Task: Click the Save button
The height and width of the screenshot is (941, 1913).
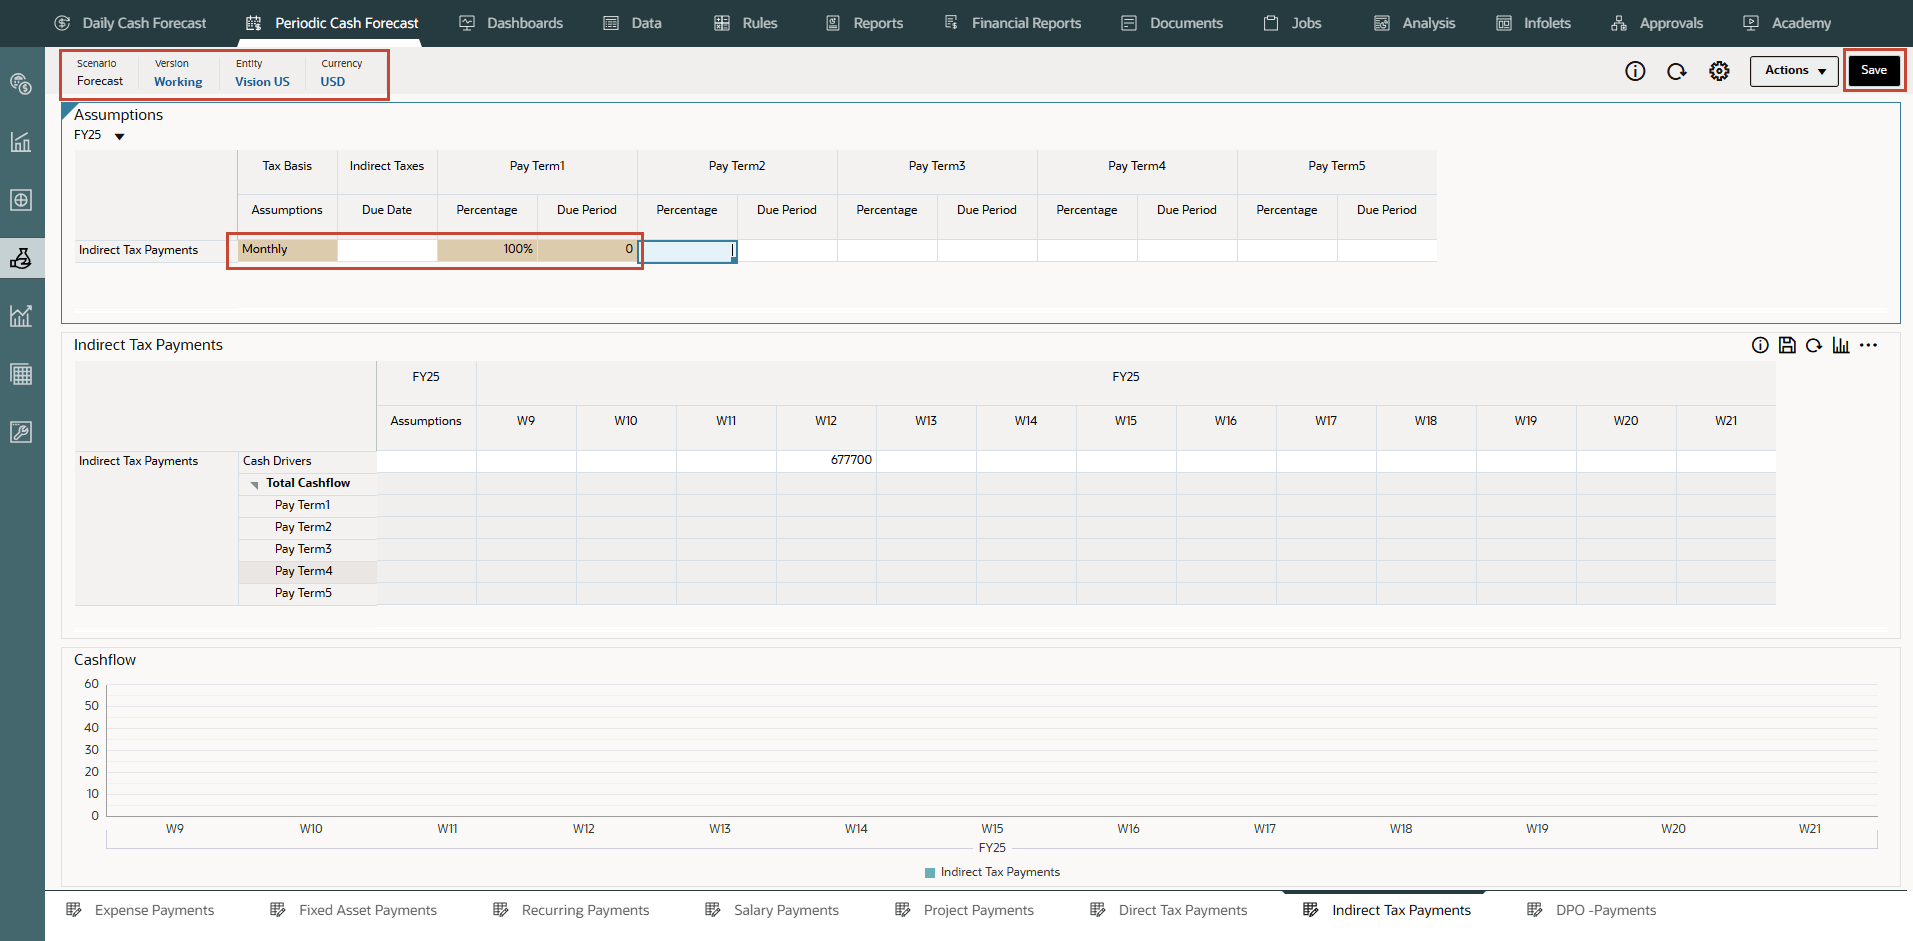Action: pos(1874,70)
